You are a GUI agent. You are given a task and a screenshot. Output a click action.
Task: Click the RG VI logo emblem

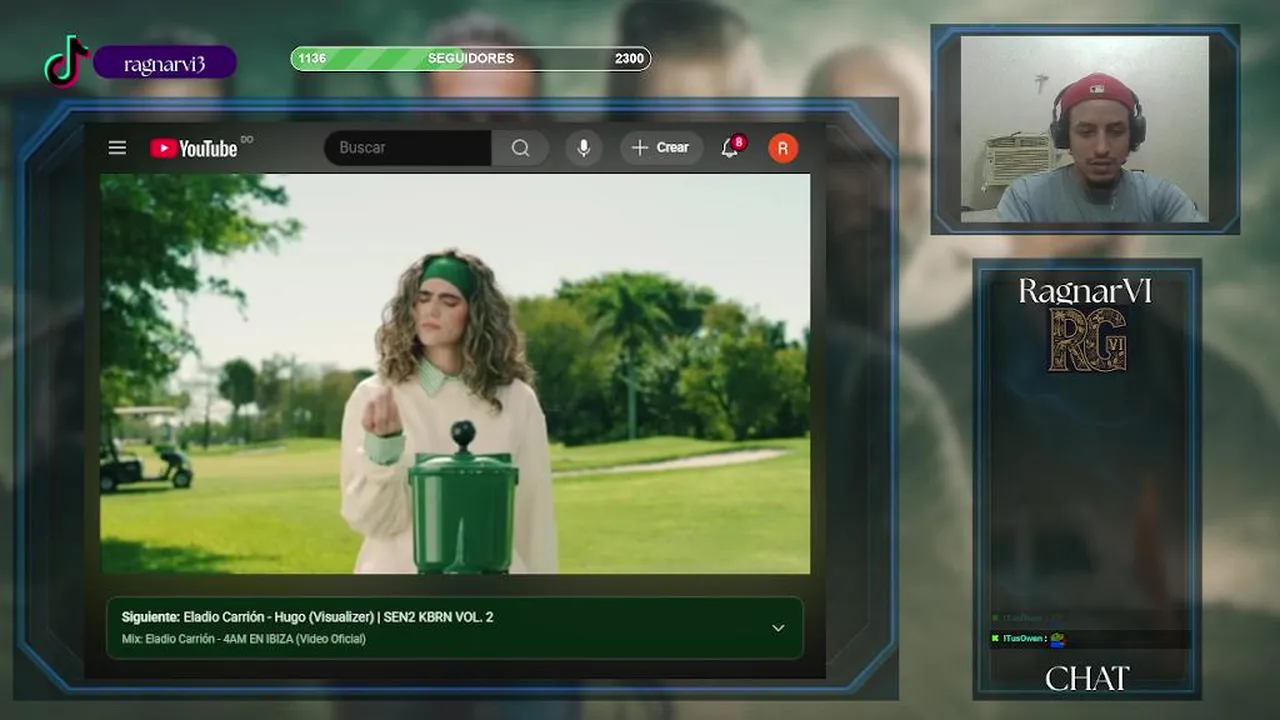click(x=1087, y=340)
